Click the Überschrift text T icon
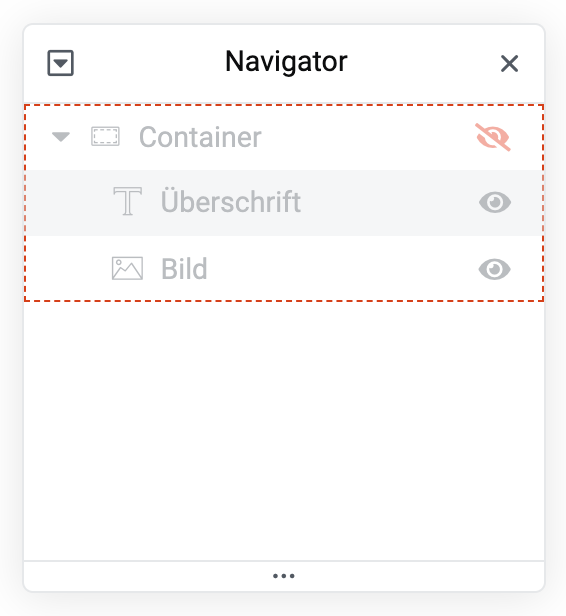566x616 pixels. click(x=127, y=201)
